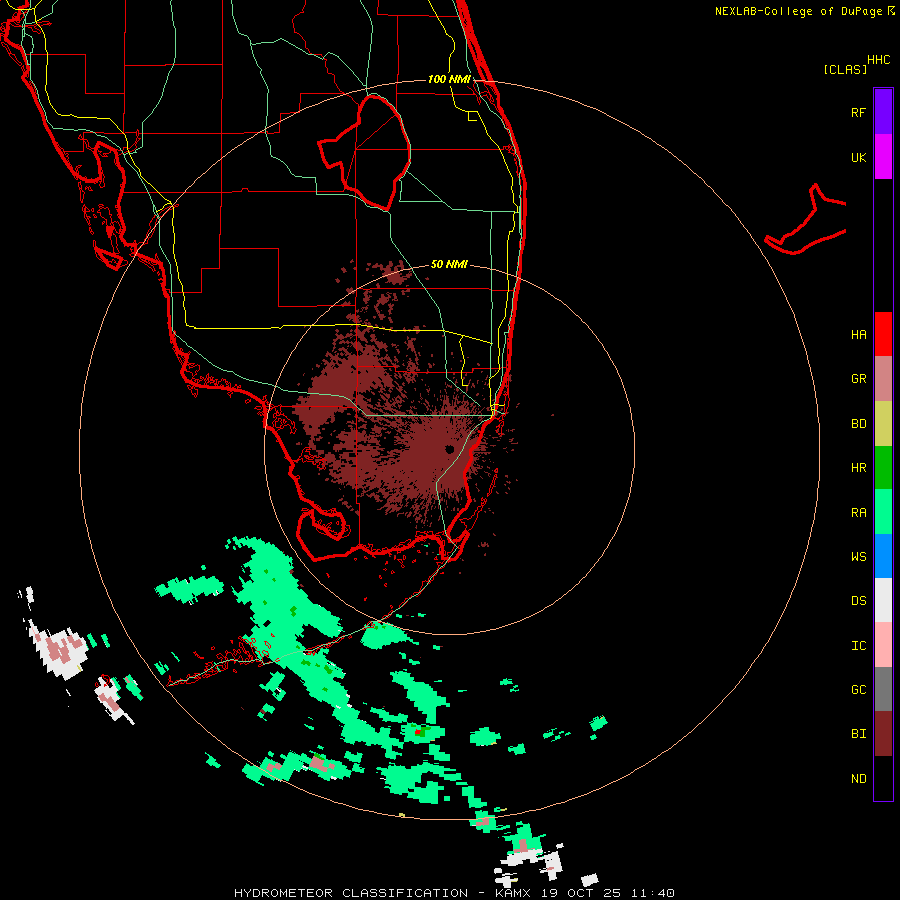Click the WS blue legend swatch
Viewport: 900px width, 900px height.
pyautogui.click(x=883, y=556)
